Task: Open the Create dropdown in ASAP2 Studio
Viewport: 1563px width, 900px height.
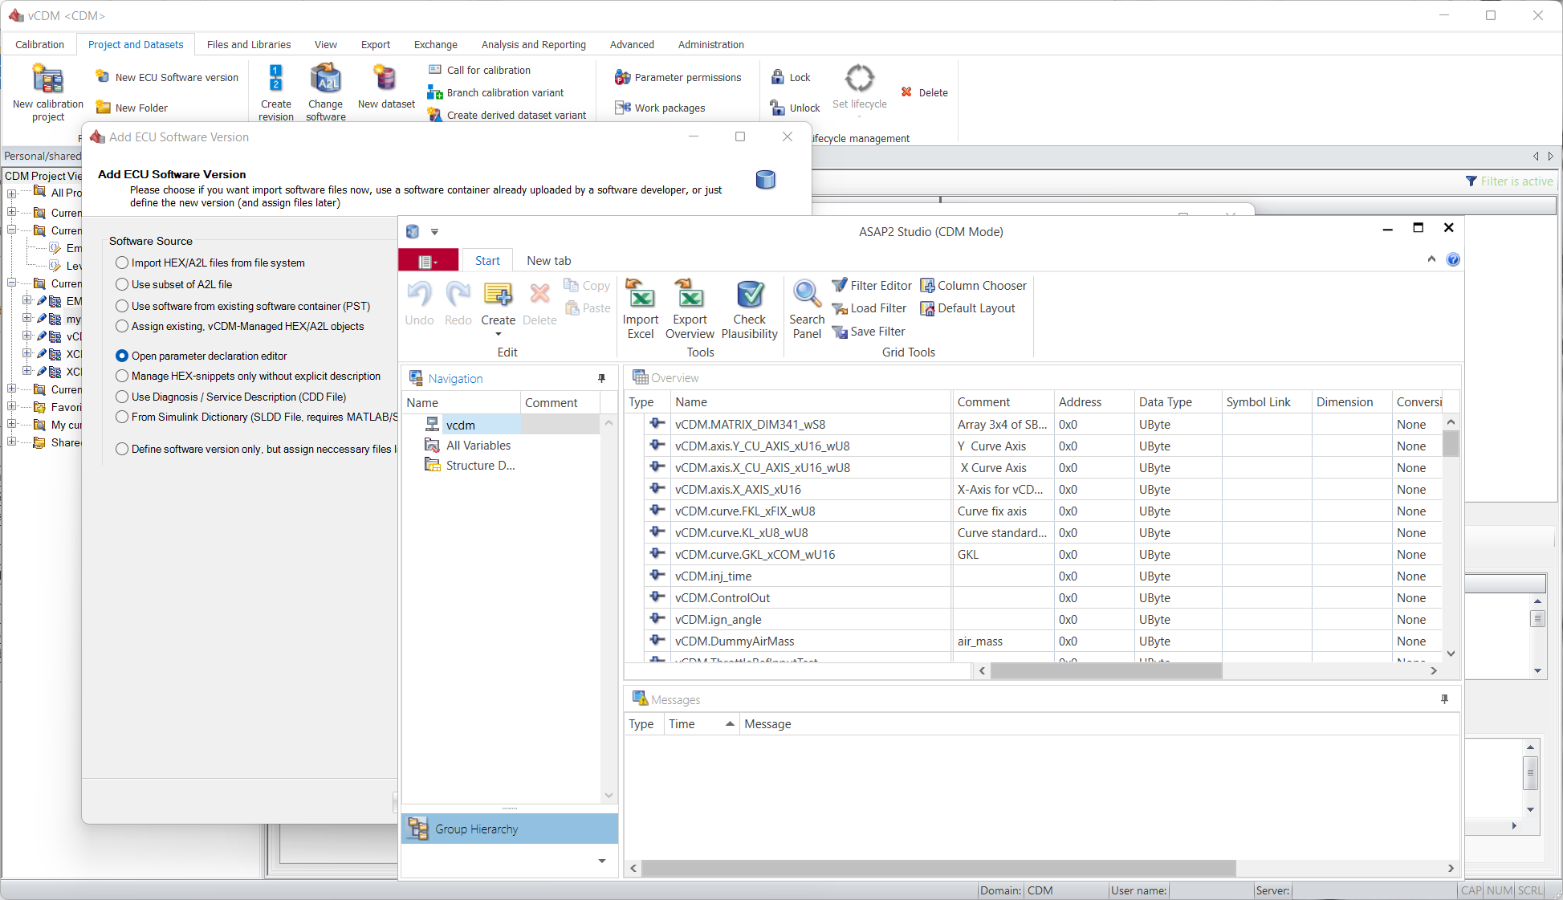Action: (498, 334)
